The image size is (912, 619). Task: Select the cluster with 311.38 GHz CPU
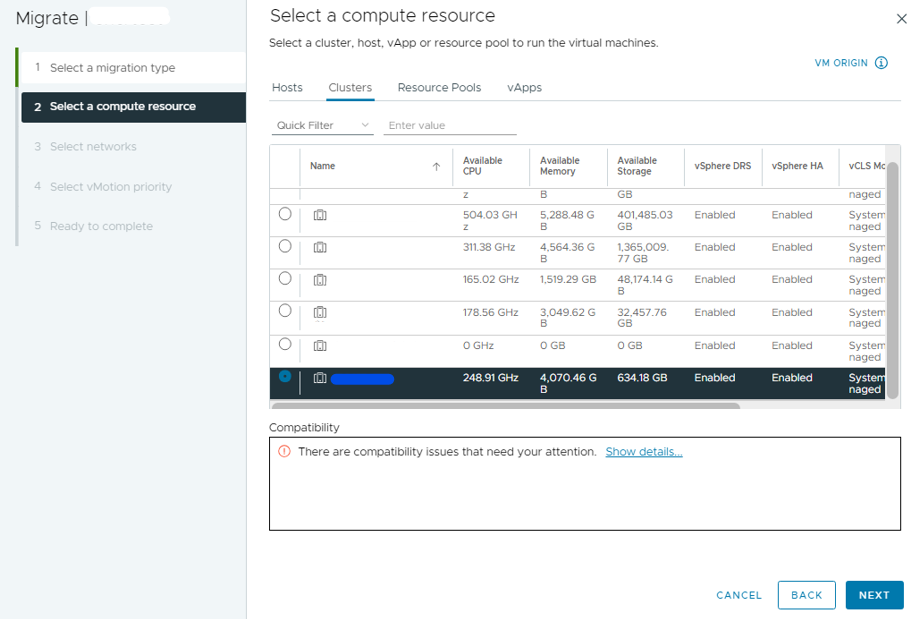285,246
